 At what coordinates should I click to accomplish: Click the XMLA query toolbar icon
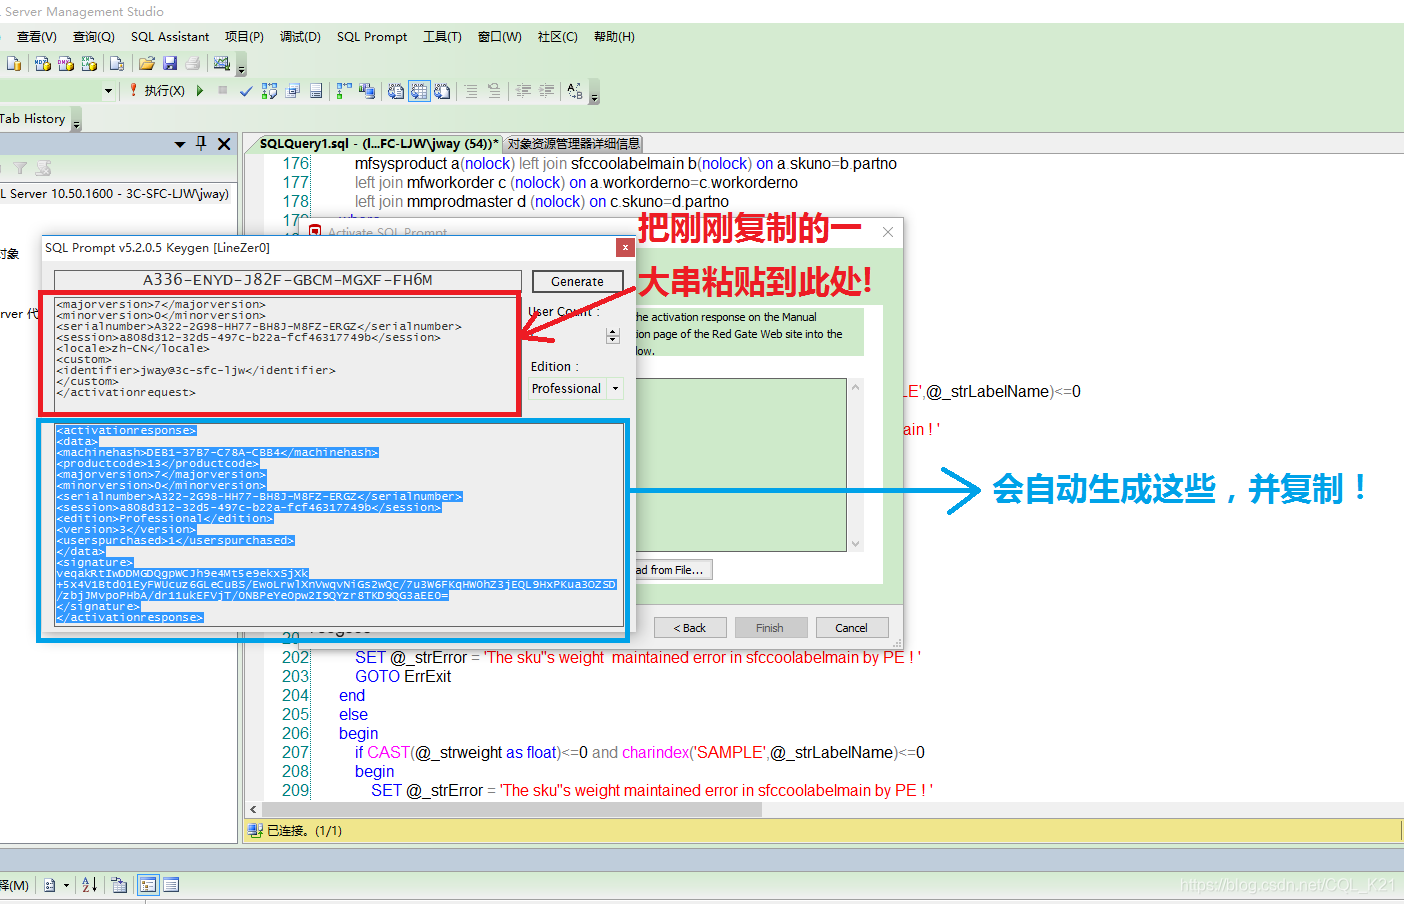pyautogui.click(x=89, y=64)
